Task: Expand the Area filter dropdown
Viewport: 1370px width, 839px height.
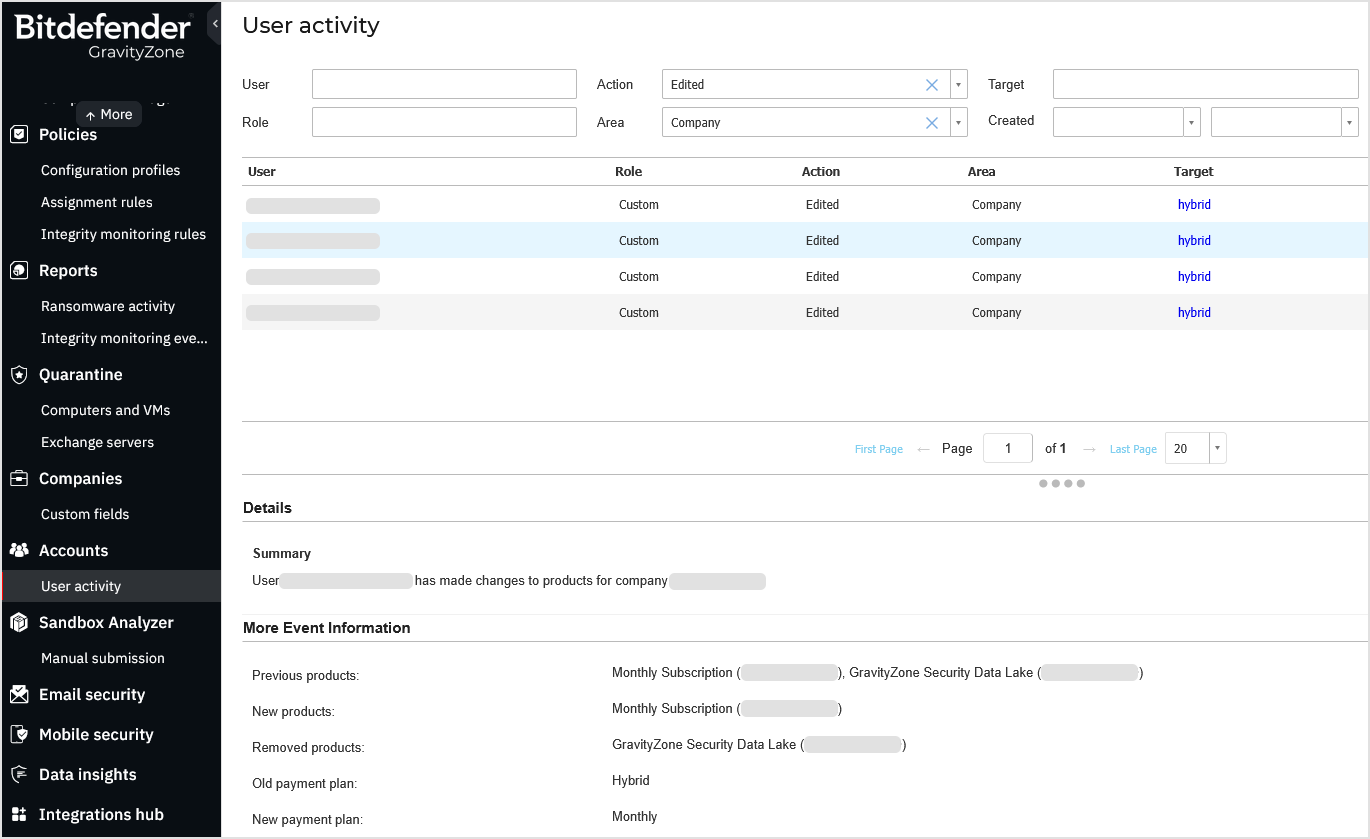Action: click(957, 122)
